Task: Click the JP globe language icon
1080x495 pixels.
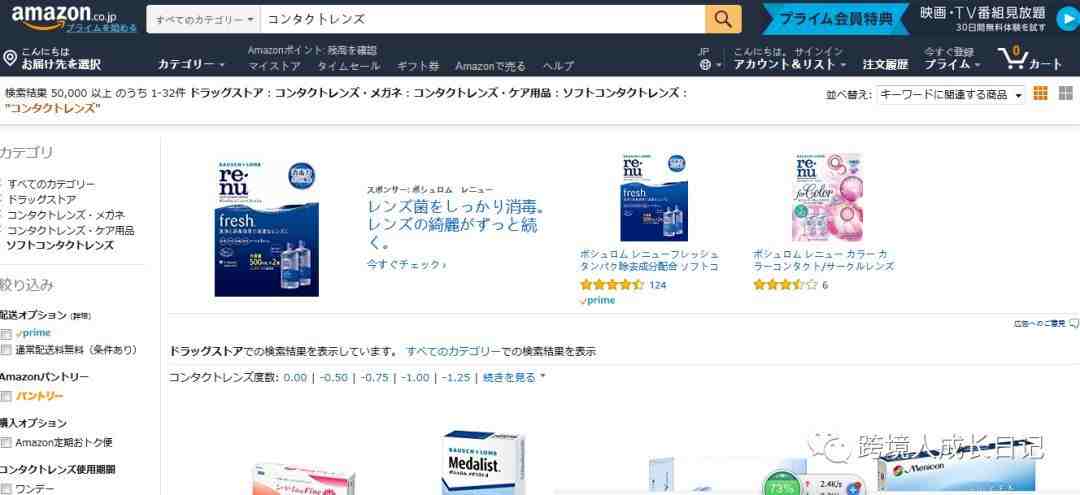Action: 705,65
